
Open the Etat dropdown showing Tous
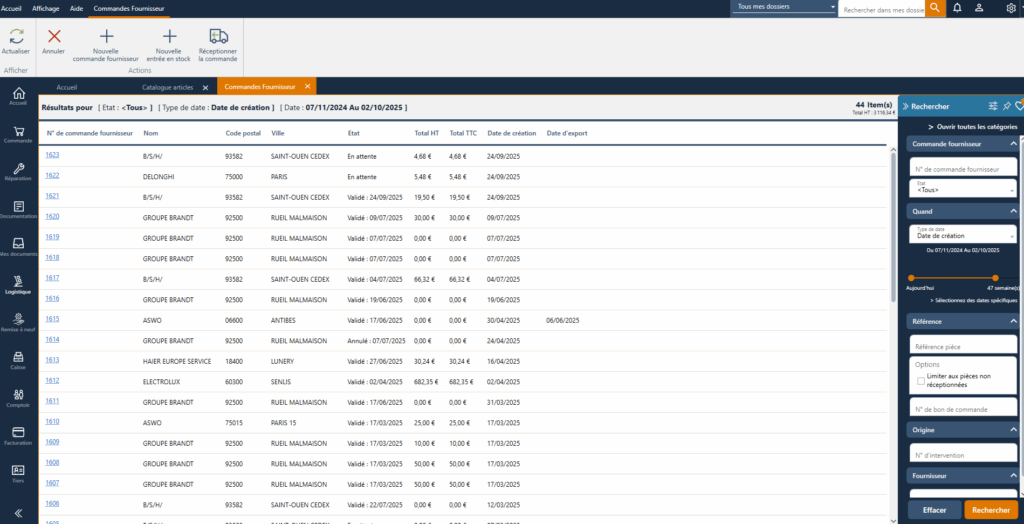pyautogui.click(x=963, y=188)
